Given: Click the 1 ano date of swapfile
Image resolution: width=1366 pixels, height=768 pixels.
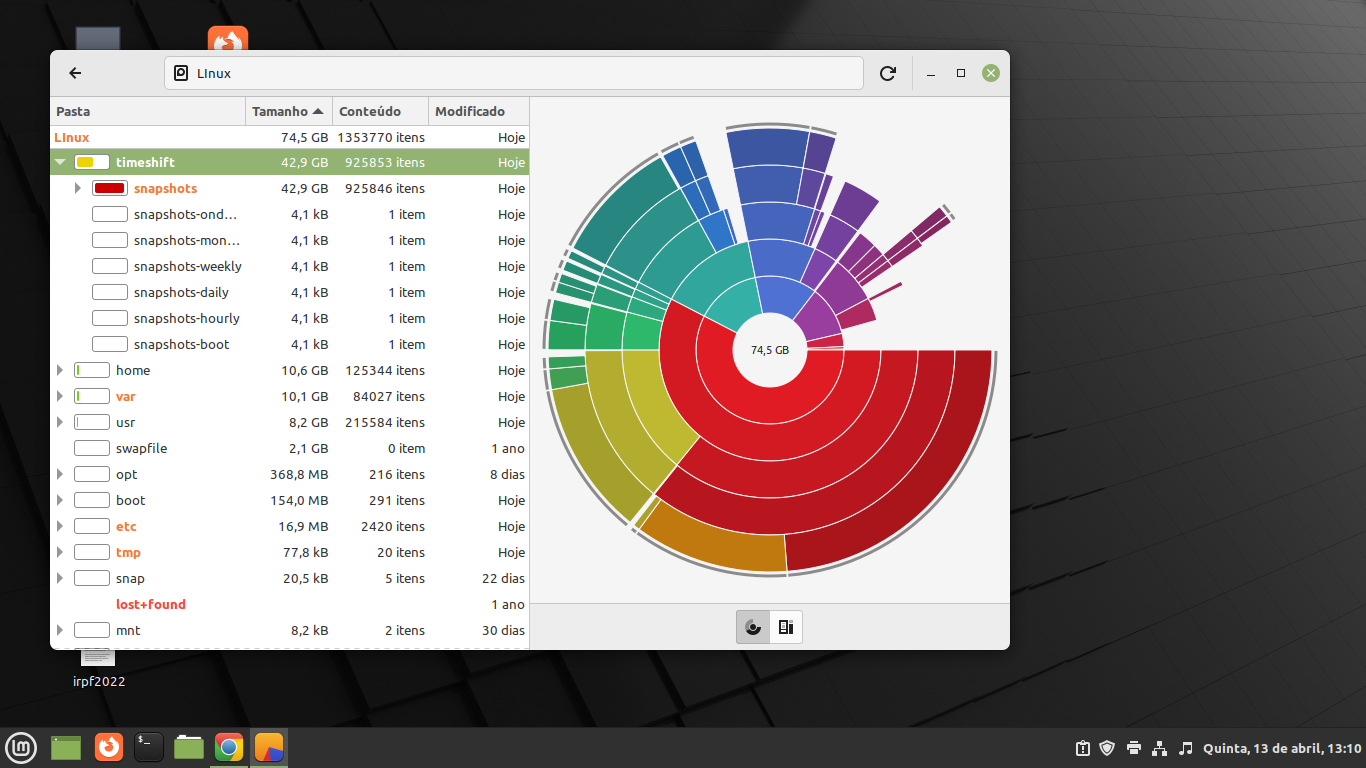Looking at the screenshot, I should pyautogui.click(x=508, y=448).
